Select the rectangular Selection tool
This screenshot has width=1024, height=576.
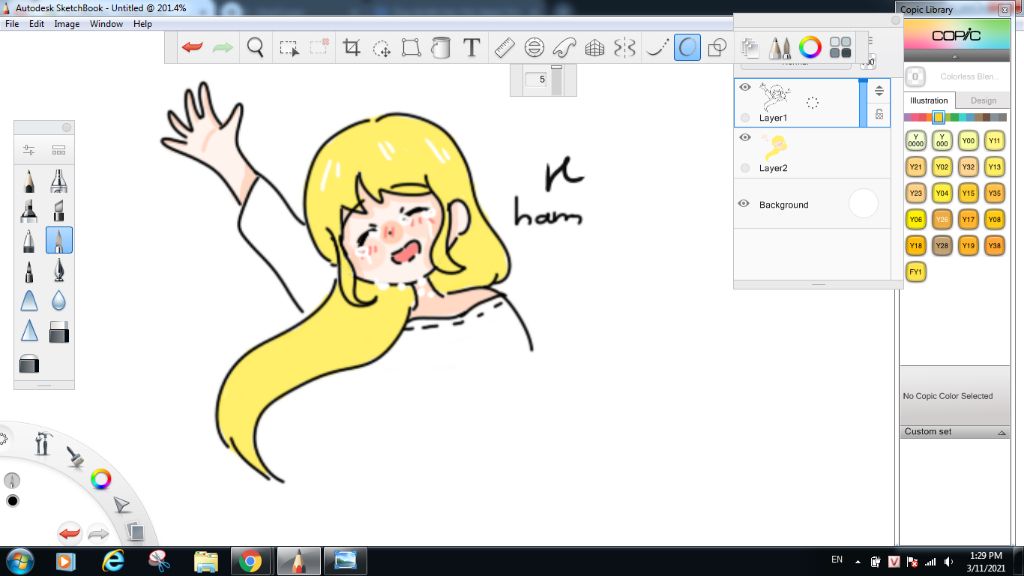(x=289, y=48)
